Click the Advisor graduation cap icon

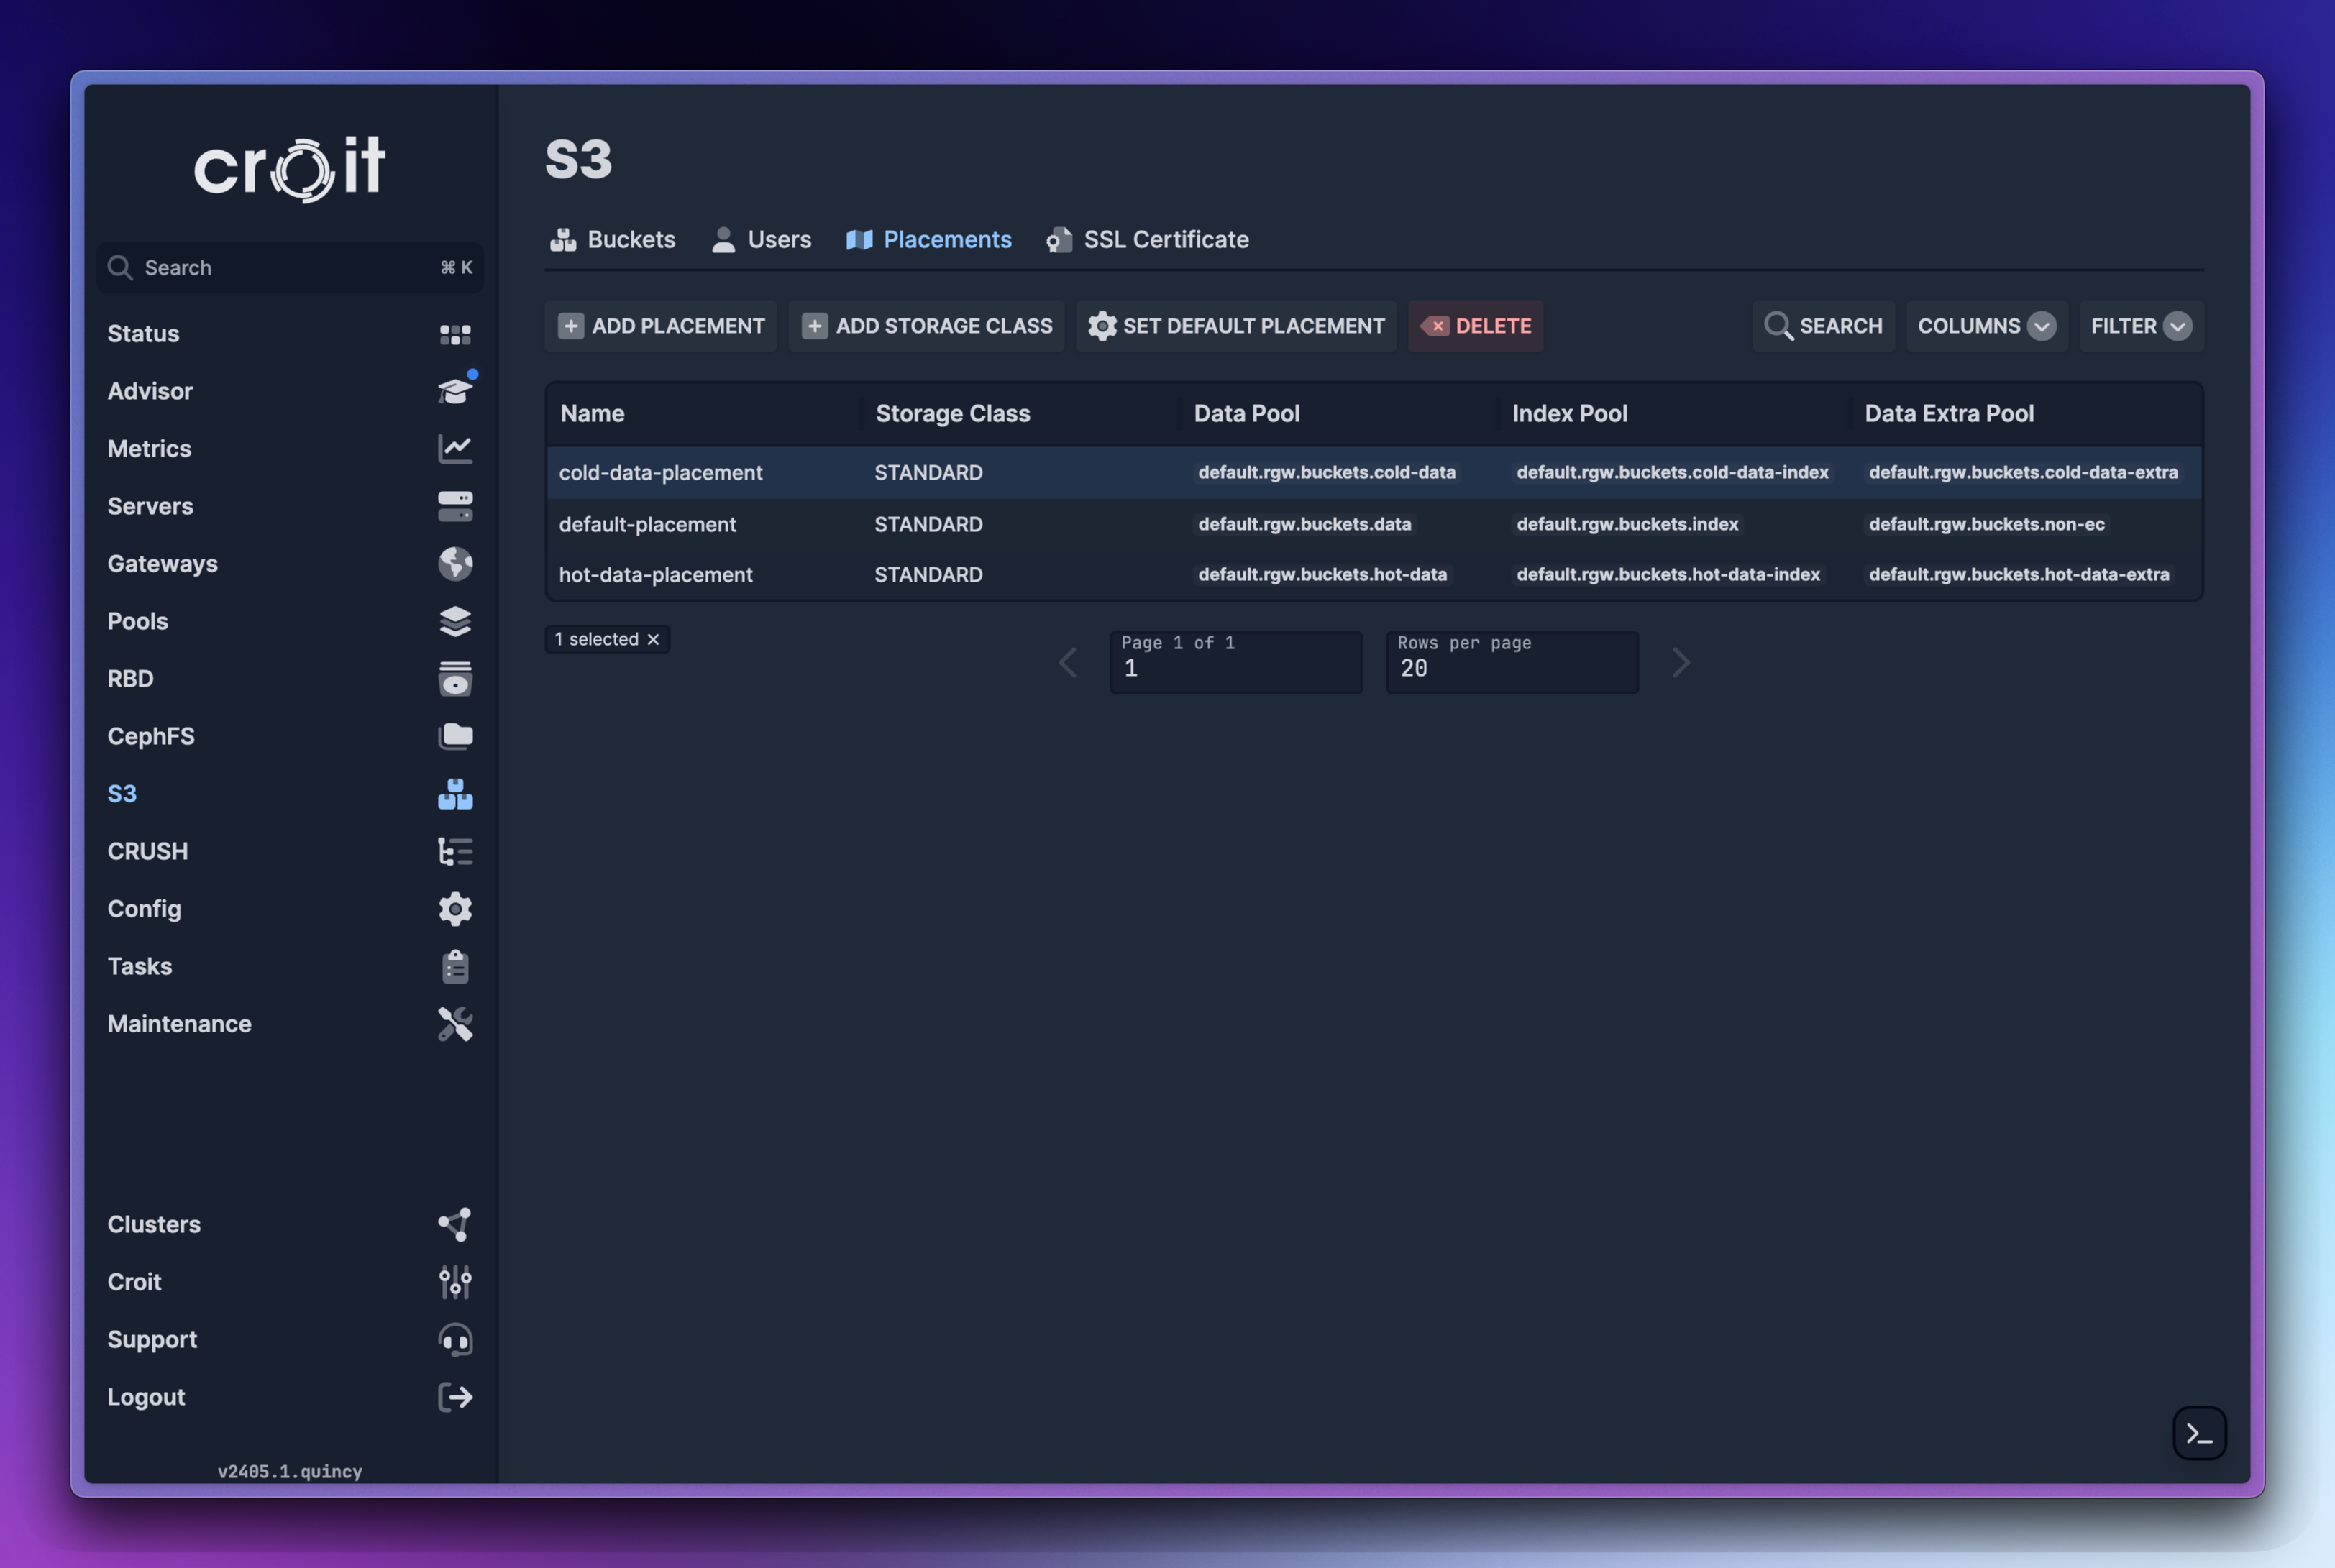(455, 391)
